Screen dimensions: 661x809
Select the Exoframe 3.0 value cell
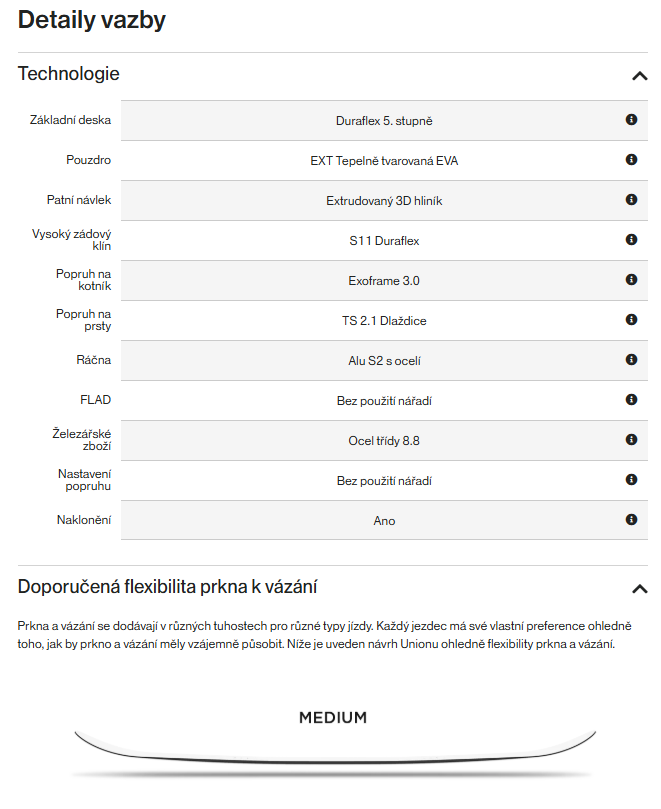pos(384,281)
